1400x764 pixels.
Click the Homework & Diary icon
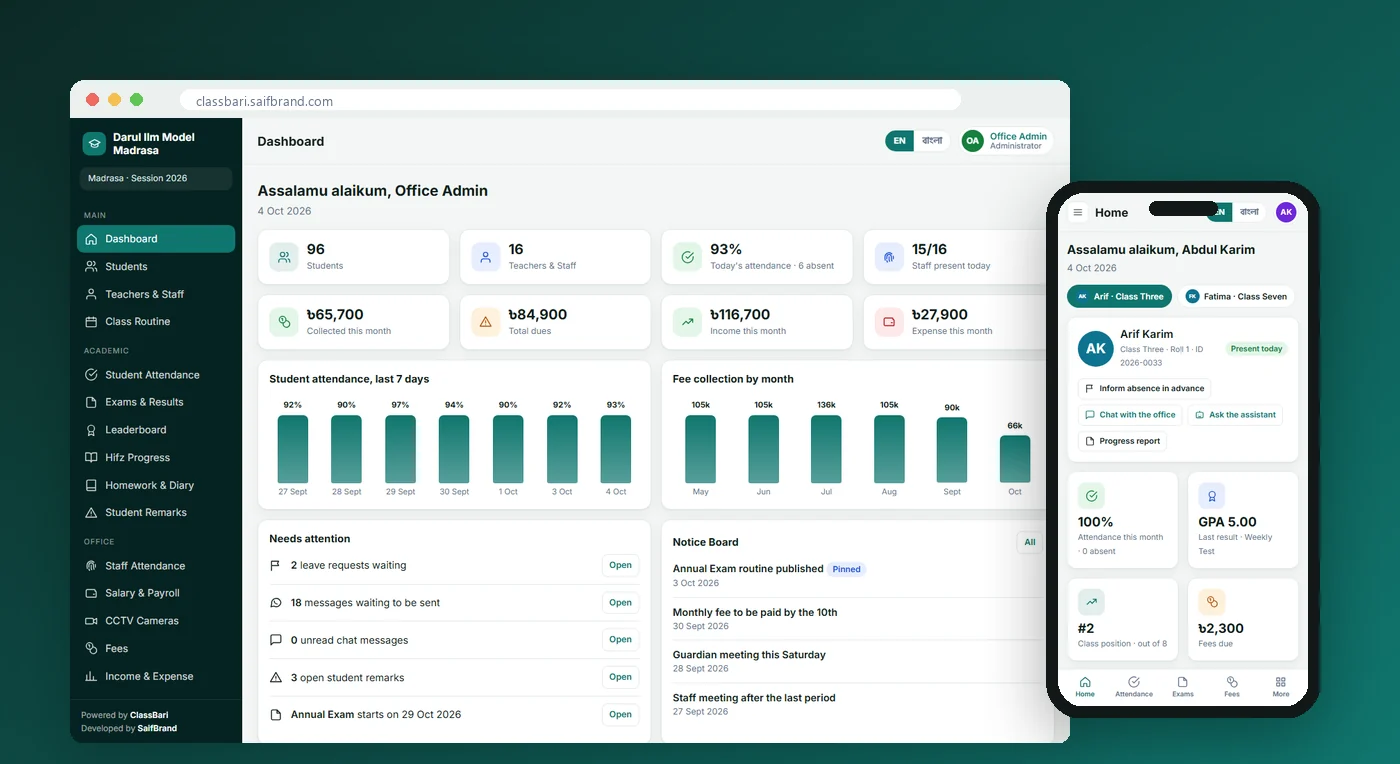click(x=91, y=485)
